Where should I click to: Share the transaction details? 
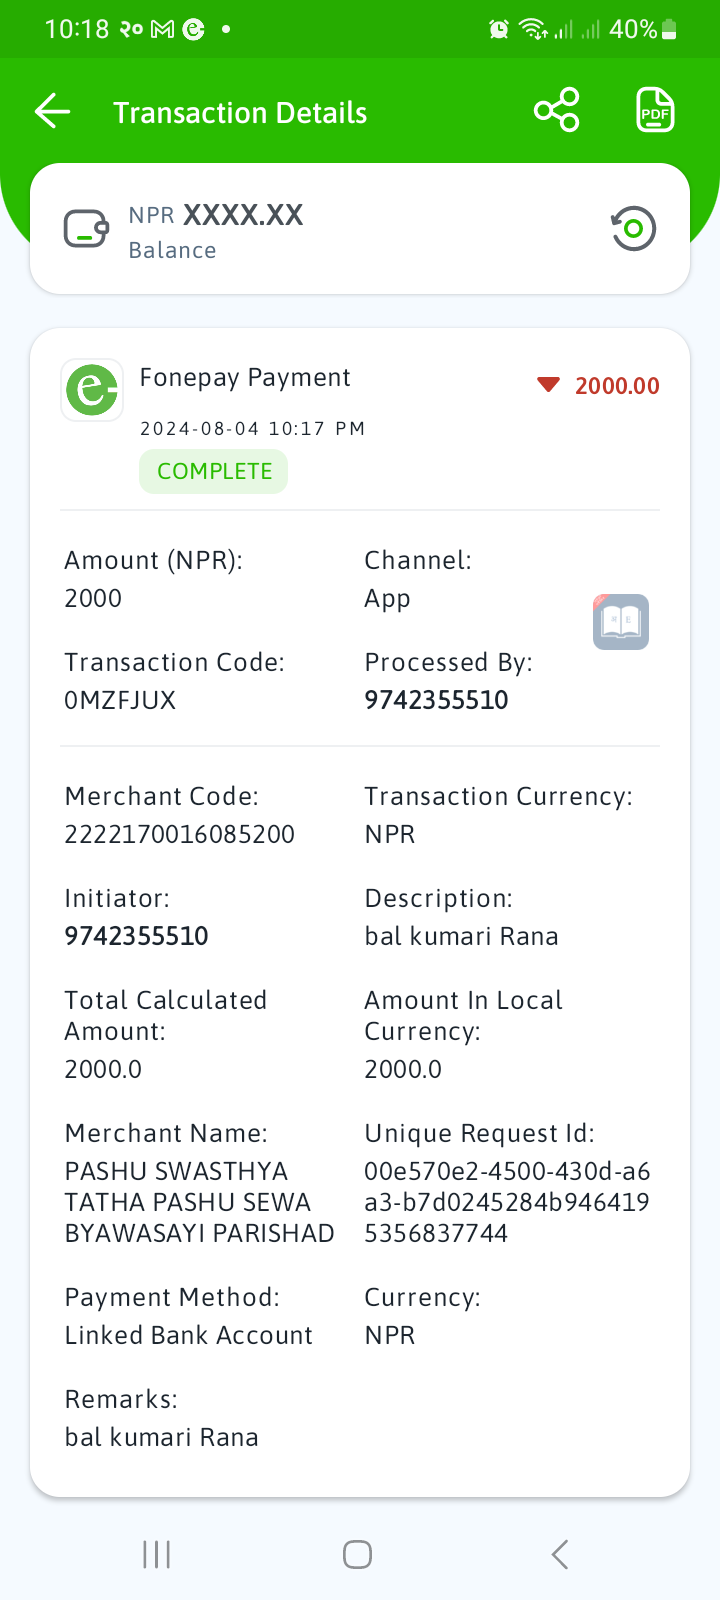(x=556, y=110)
